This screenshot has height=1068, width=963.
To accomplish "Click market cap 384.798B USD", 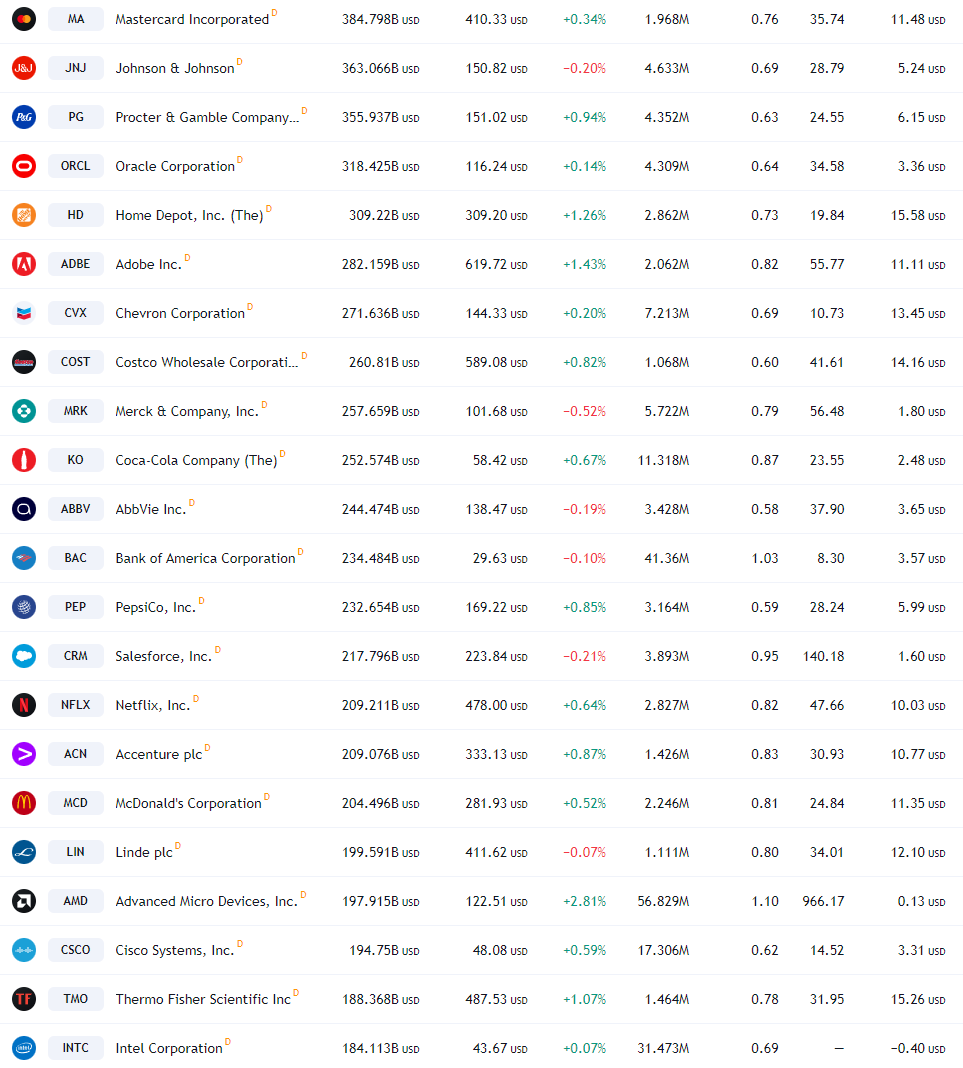I will click(x=381, y=20).
